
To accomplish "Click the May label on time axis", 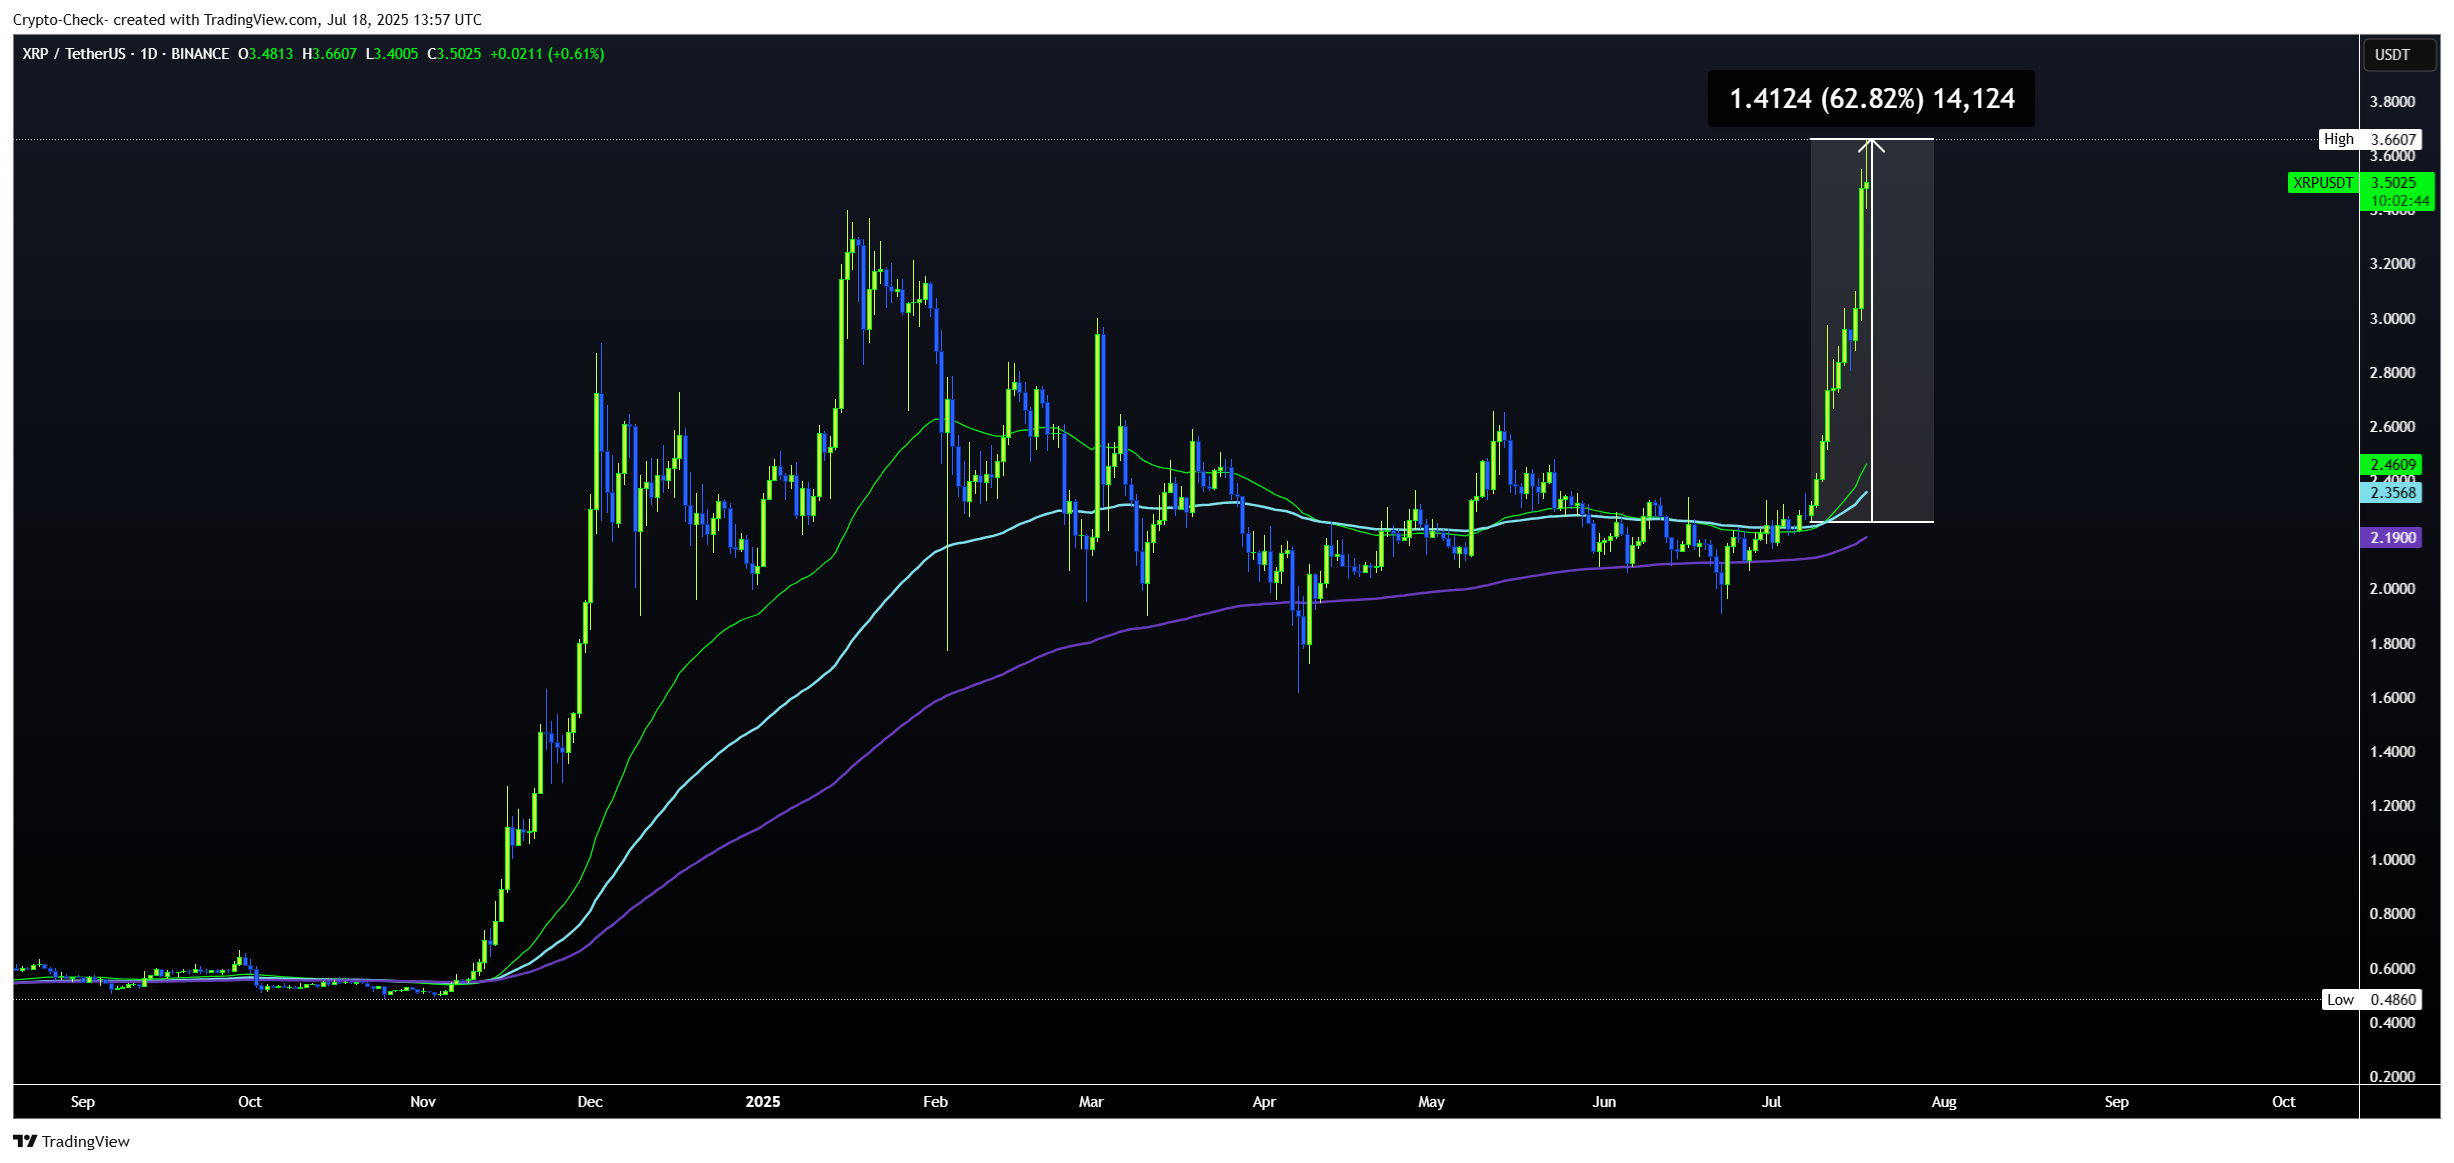I will point(1431,1101).
